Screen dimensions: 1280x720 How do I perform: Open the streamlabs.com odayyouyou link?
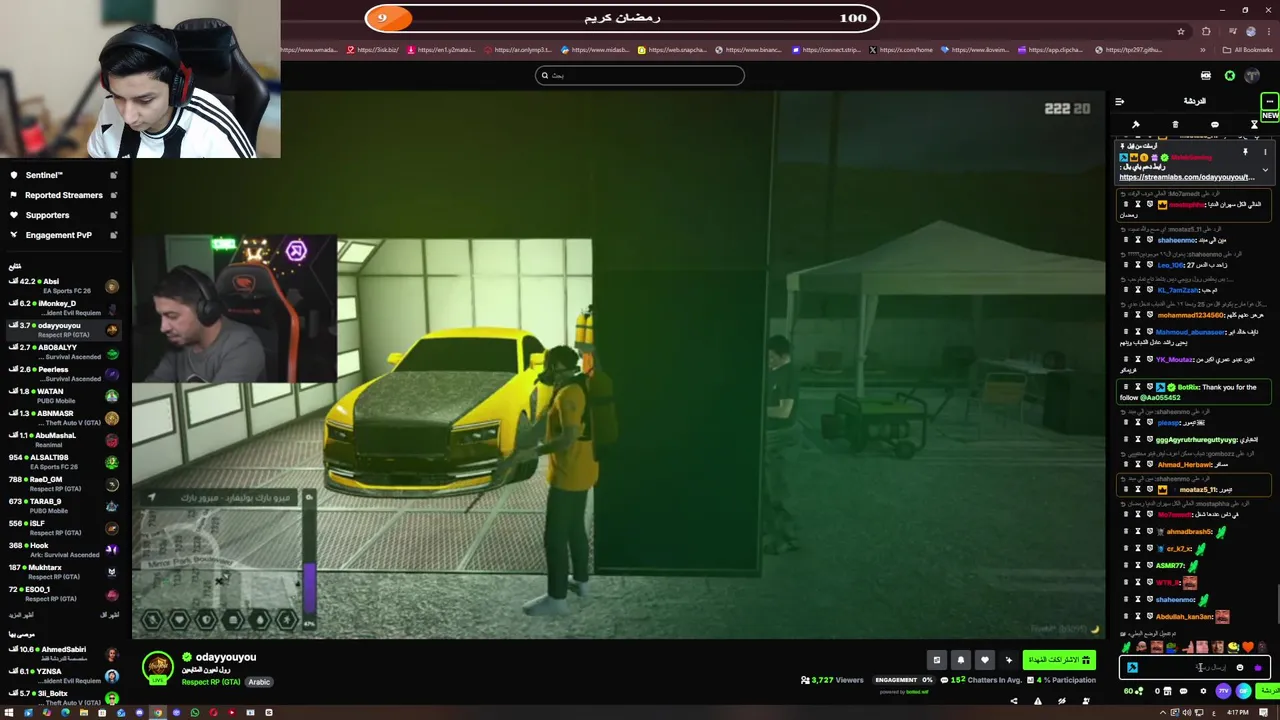coord(1186,177)
